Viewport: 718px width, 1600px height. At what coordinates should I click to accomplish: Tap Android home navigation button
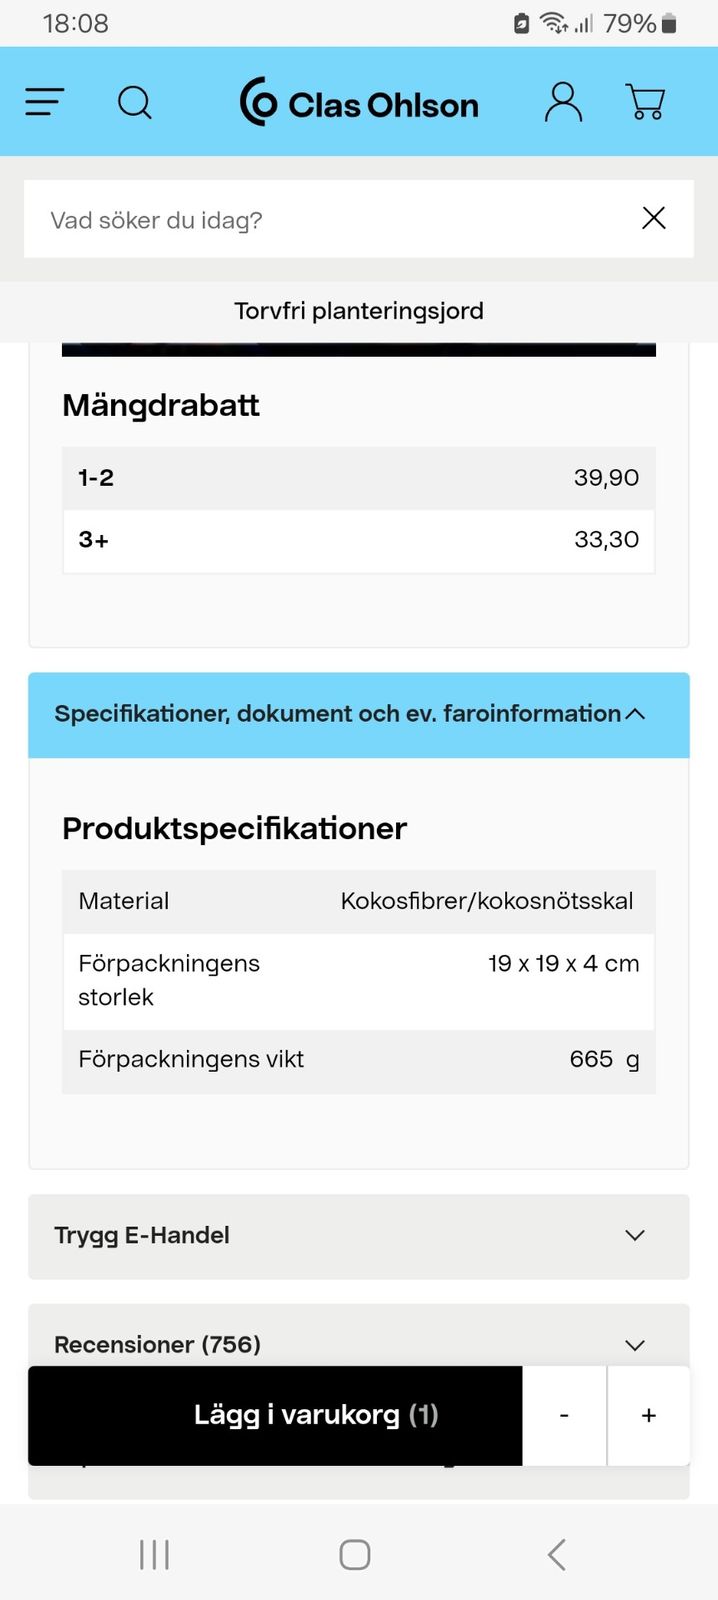(x=355, y=1554)
